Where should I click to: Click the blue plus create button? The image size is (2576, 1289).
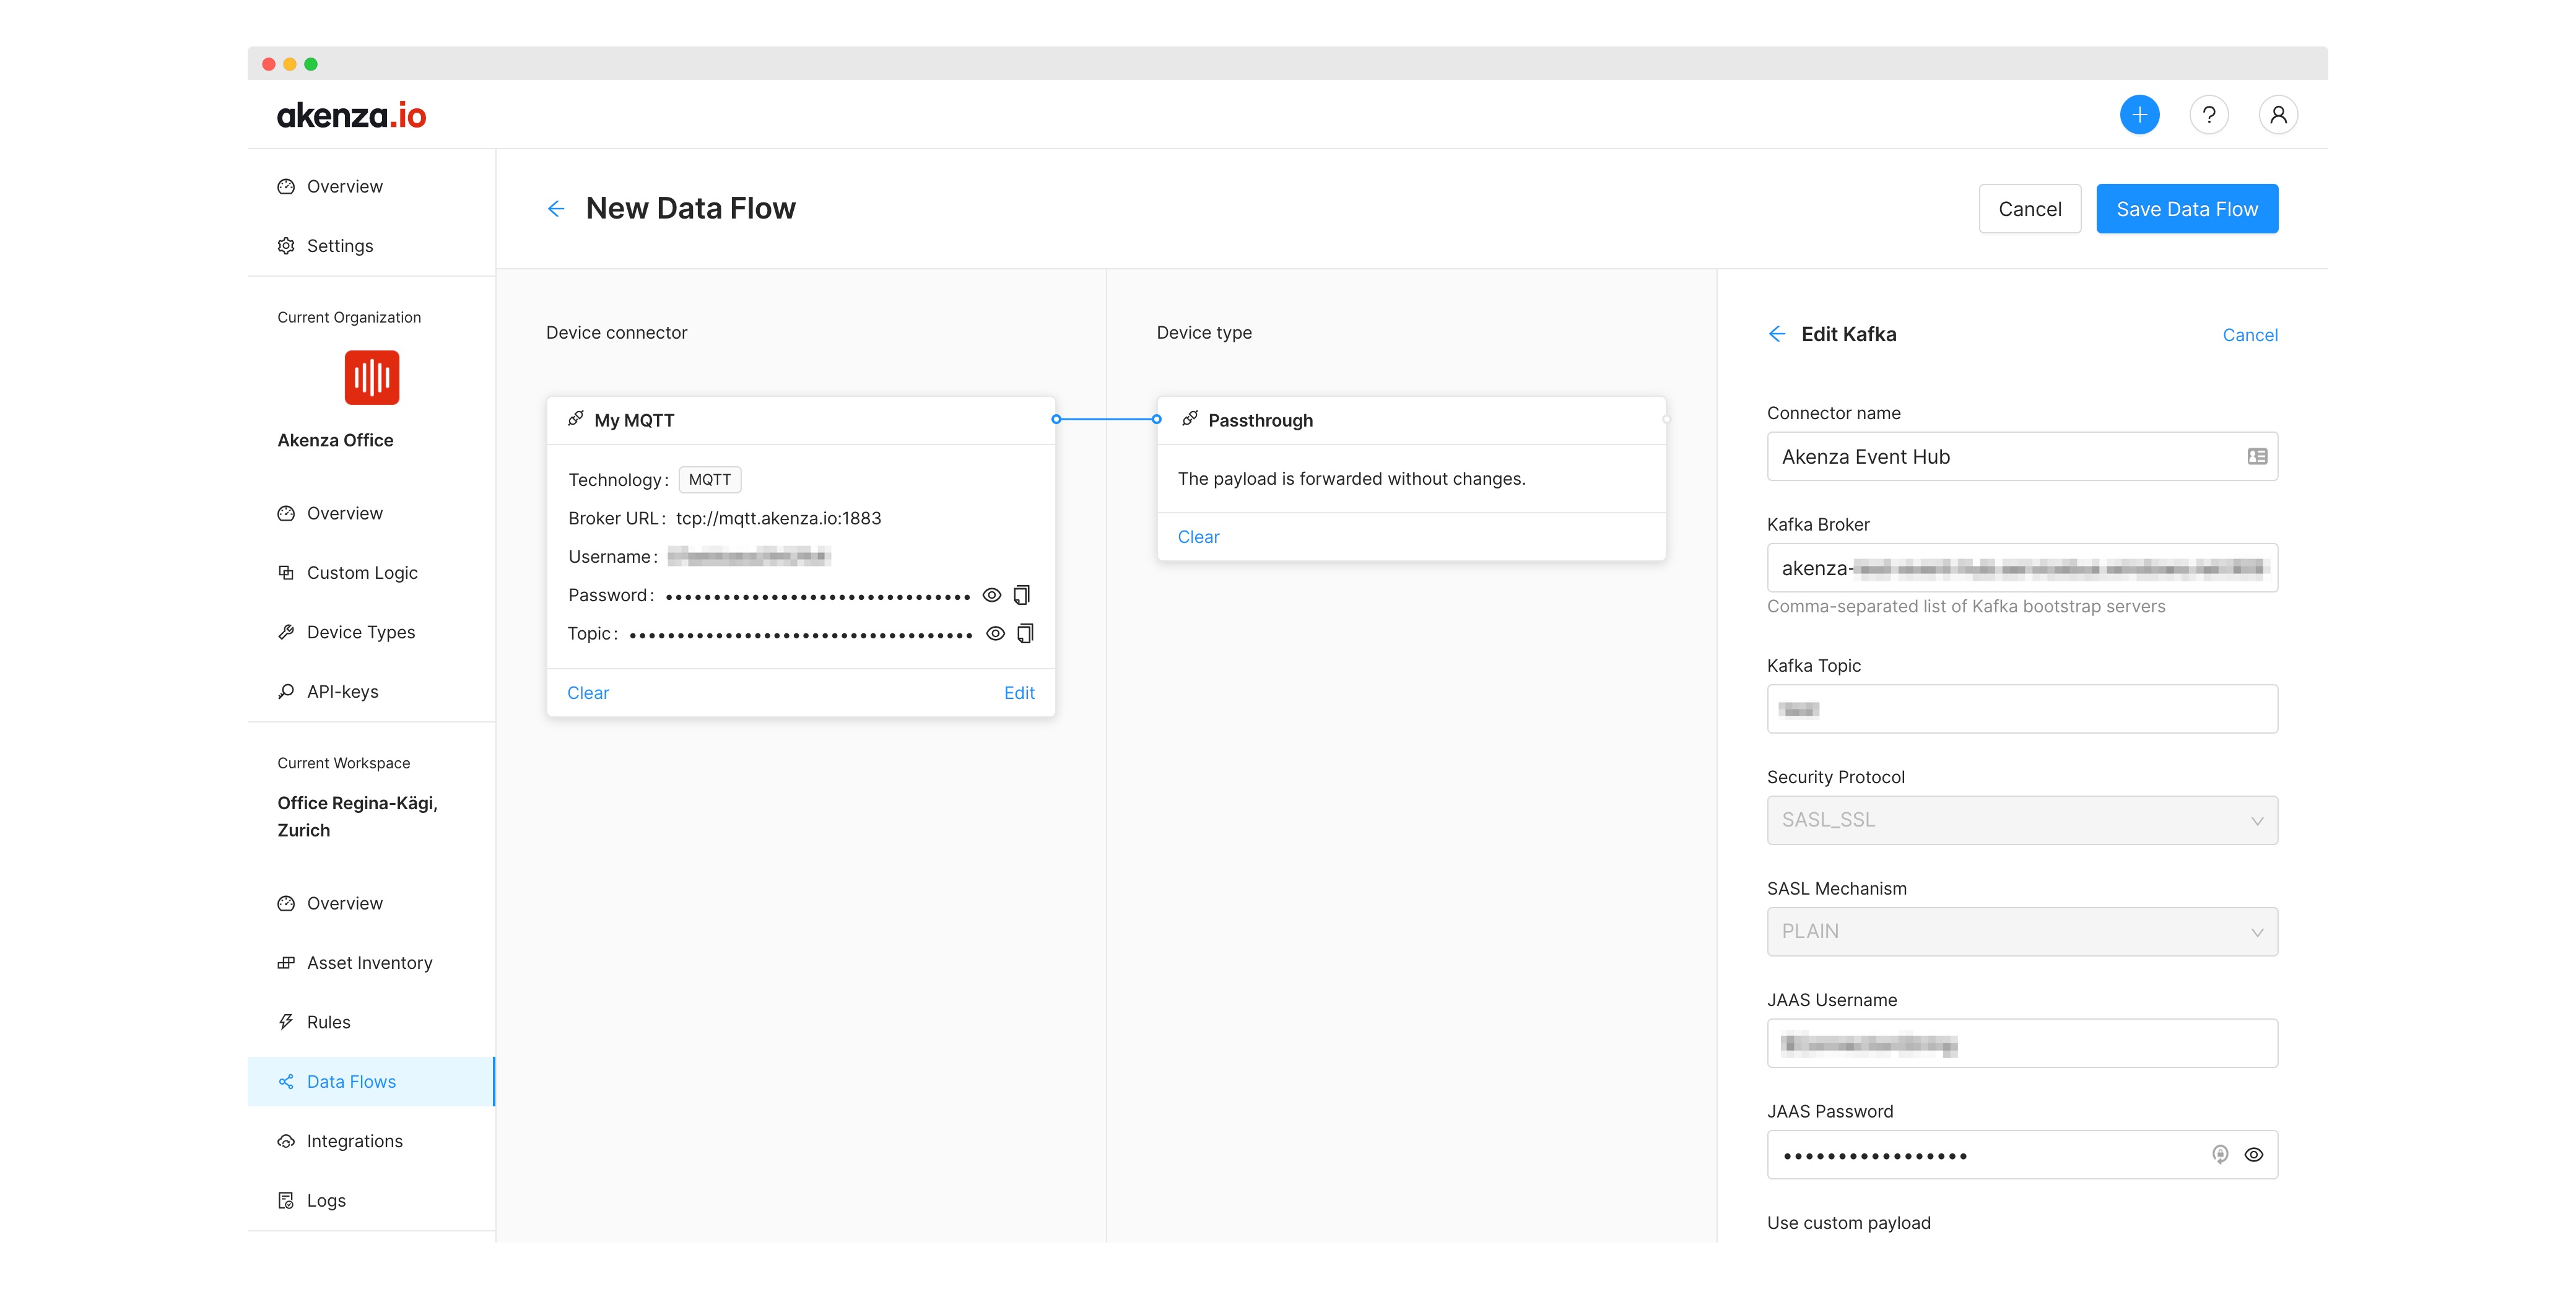[2139, 115]
